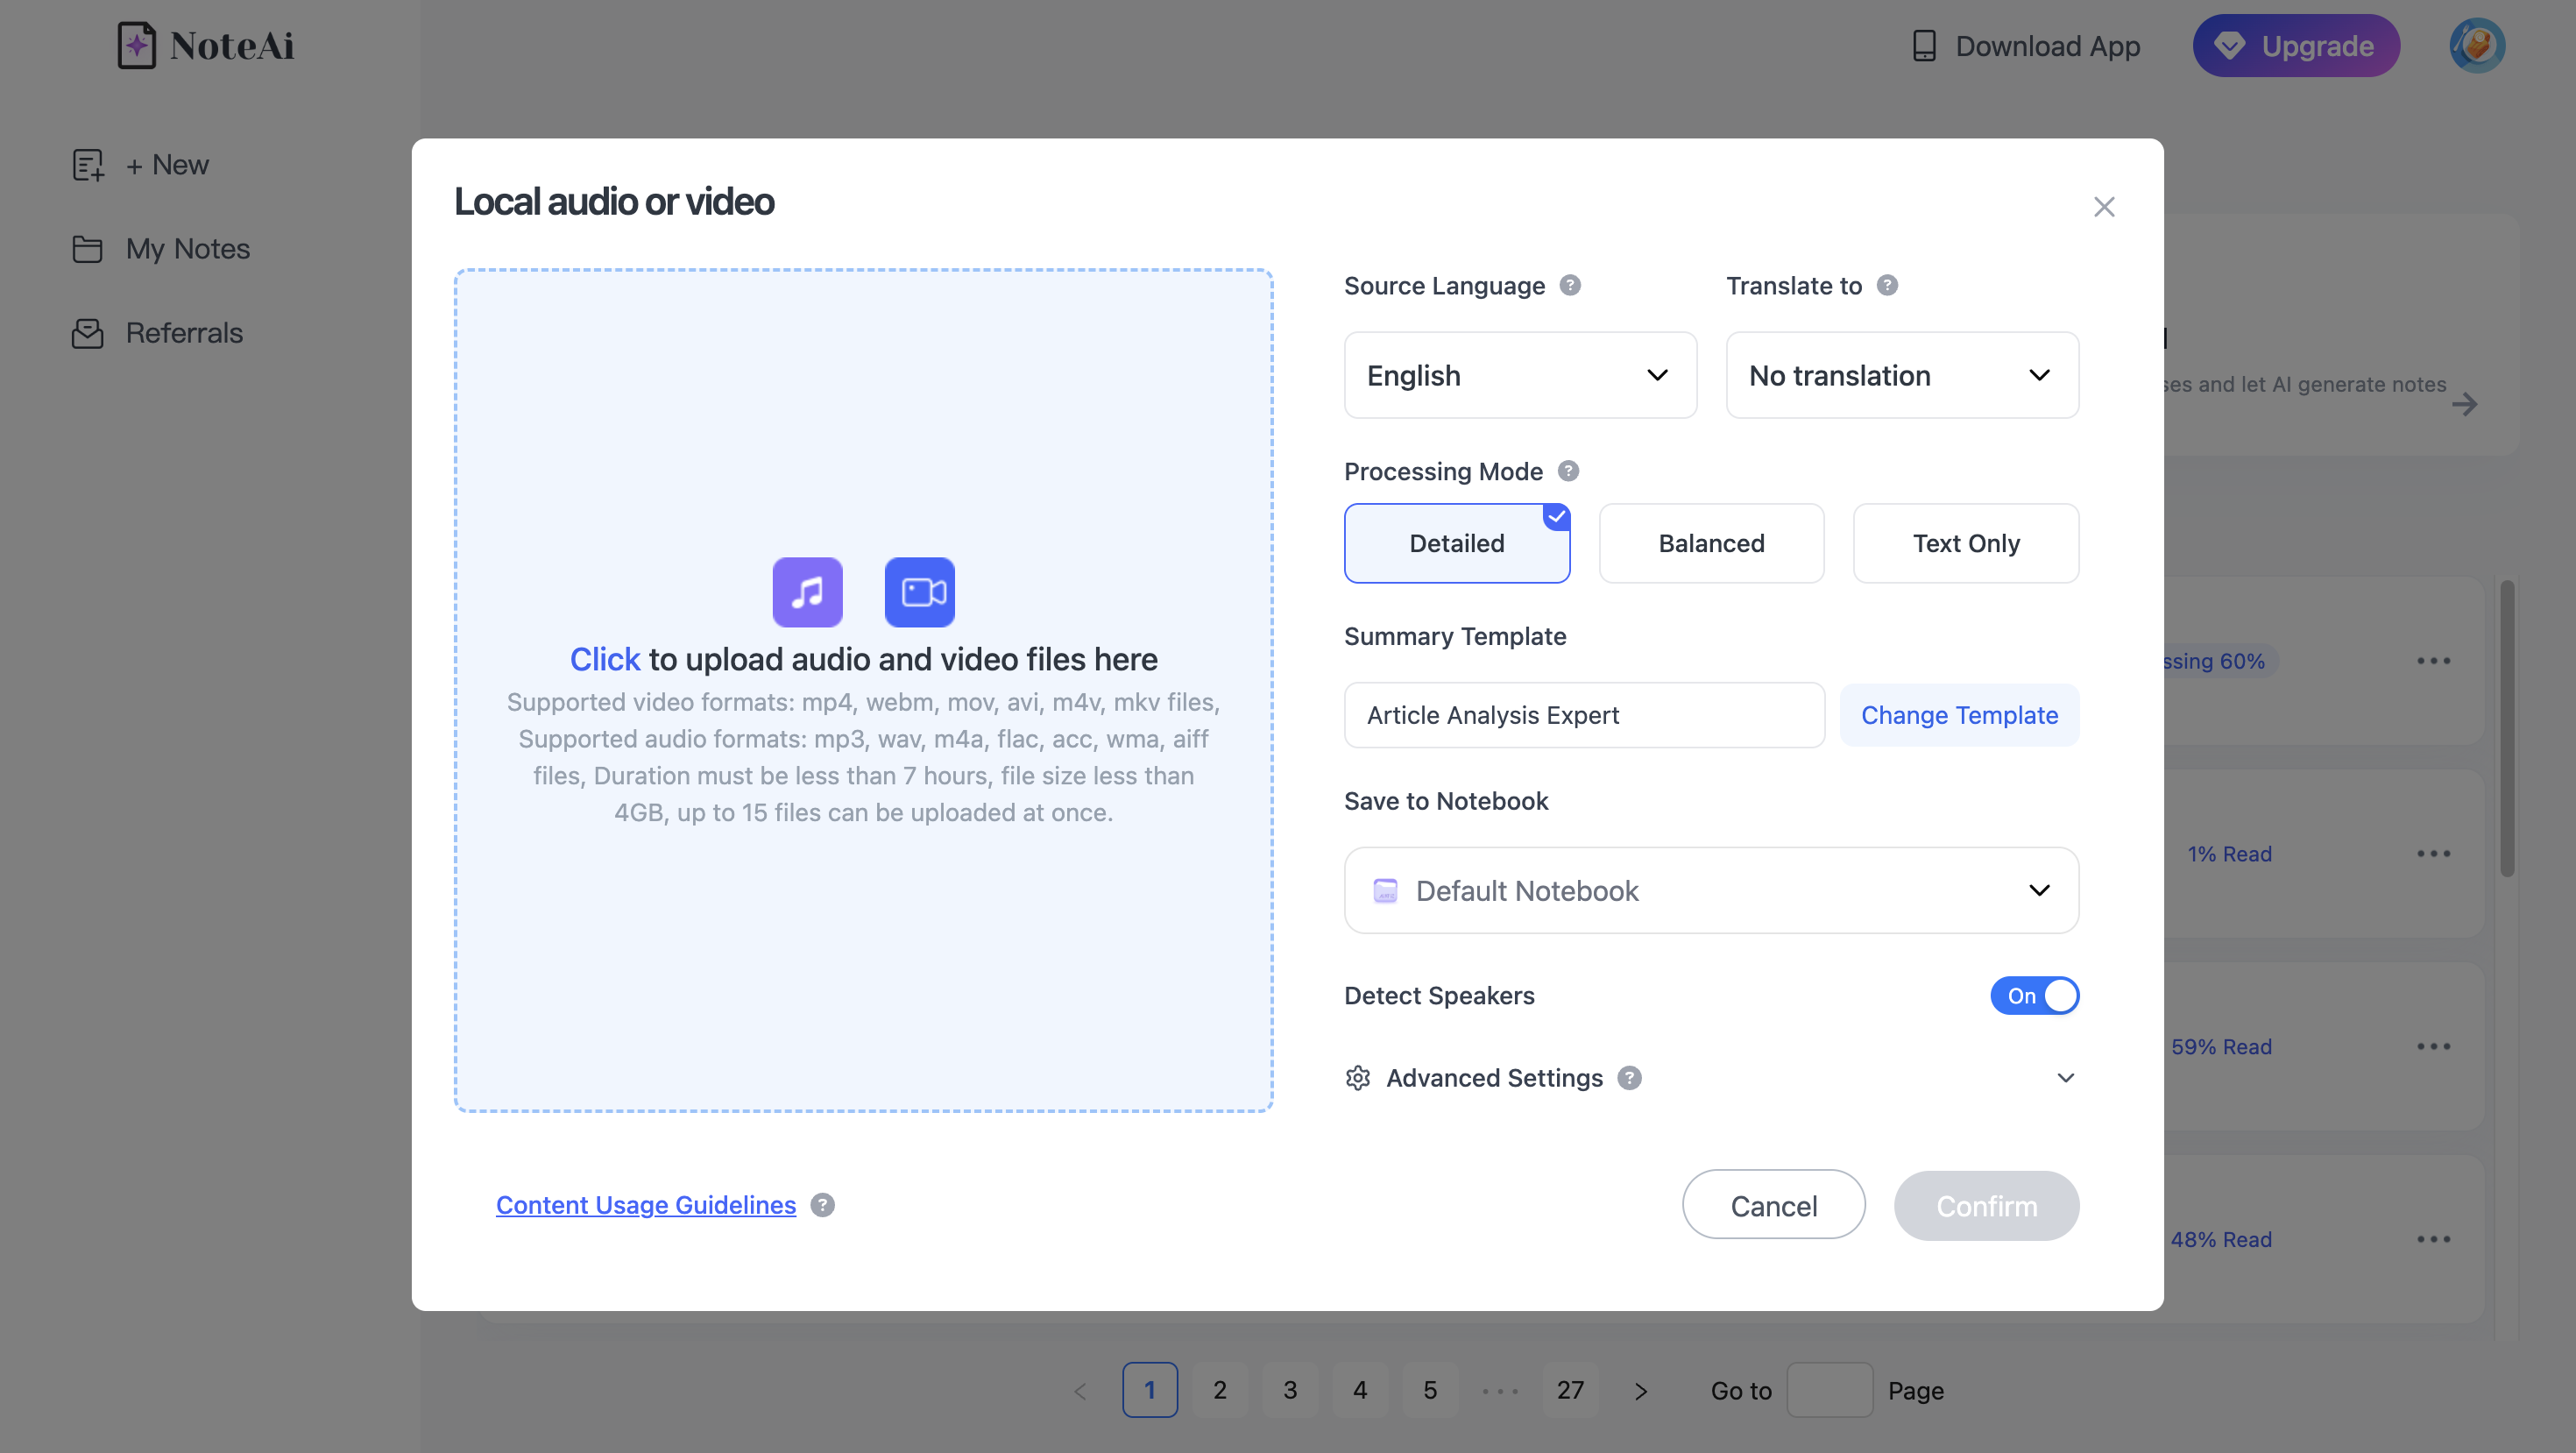Viewport: 2576px width, 1453px height.
Task: Click the upload files link text
Action: point(604,659)
